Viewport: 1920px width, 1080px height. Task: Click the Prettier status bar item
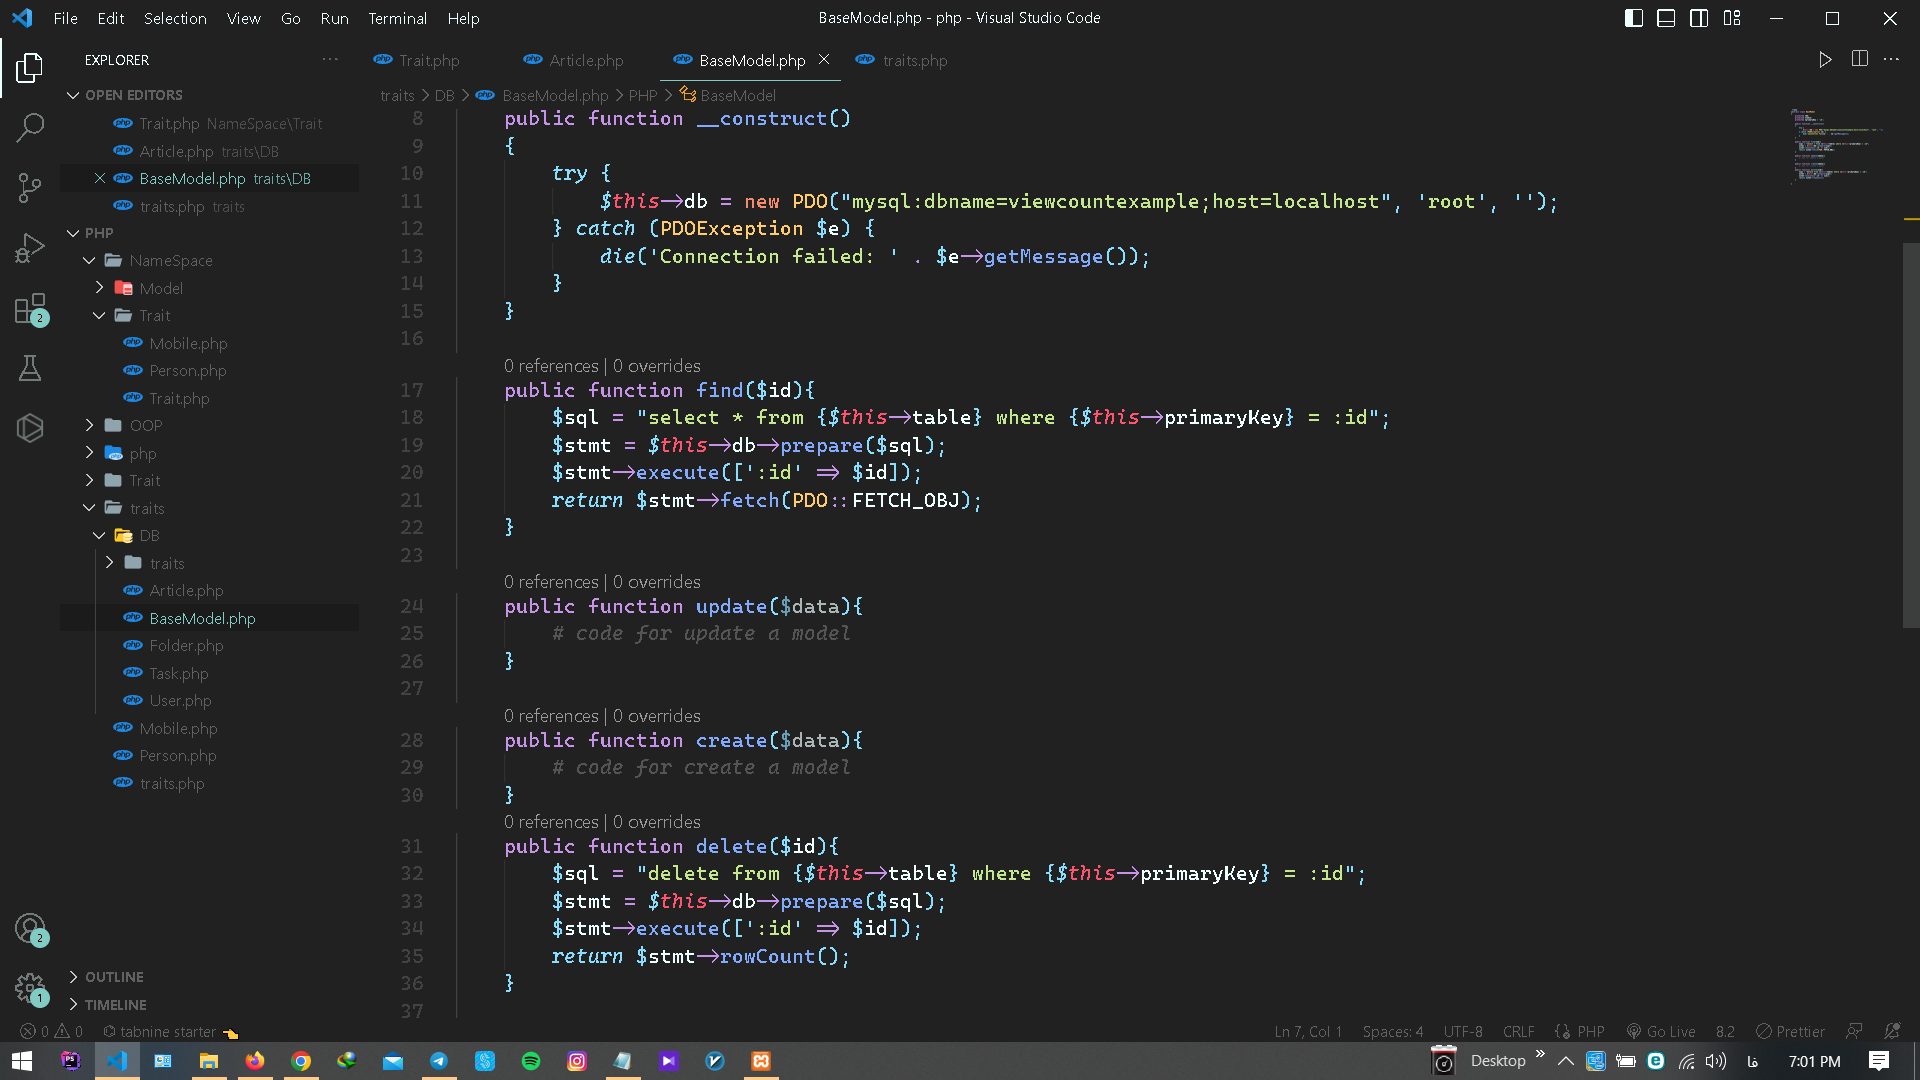point(1791,1032)
